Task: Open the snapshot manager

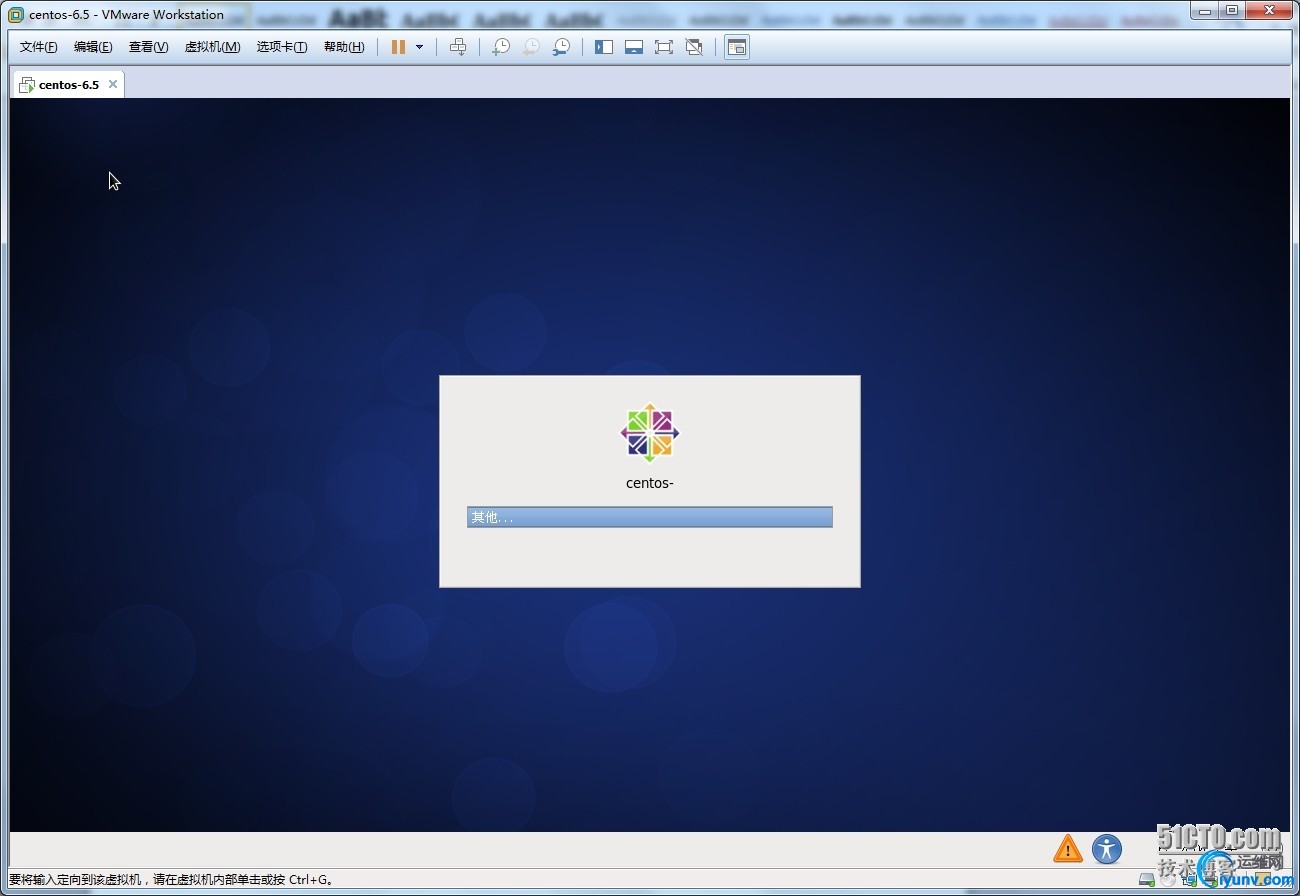Action: click(562, 47)
